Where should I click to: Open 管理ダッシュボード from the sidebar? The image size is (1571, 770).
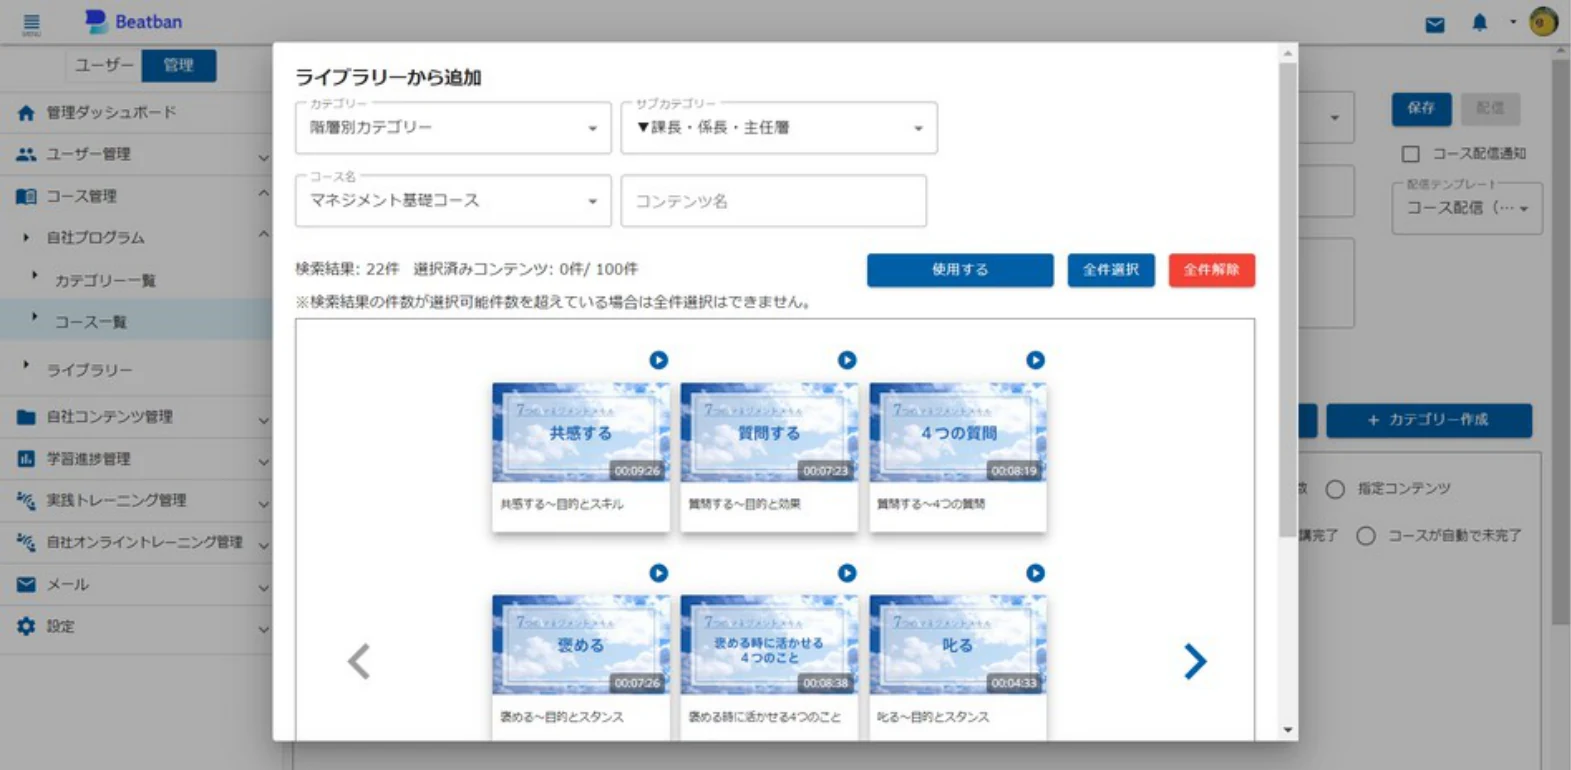click(136, 112)
